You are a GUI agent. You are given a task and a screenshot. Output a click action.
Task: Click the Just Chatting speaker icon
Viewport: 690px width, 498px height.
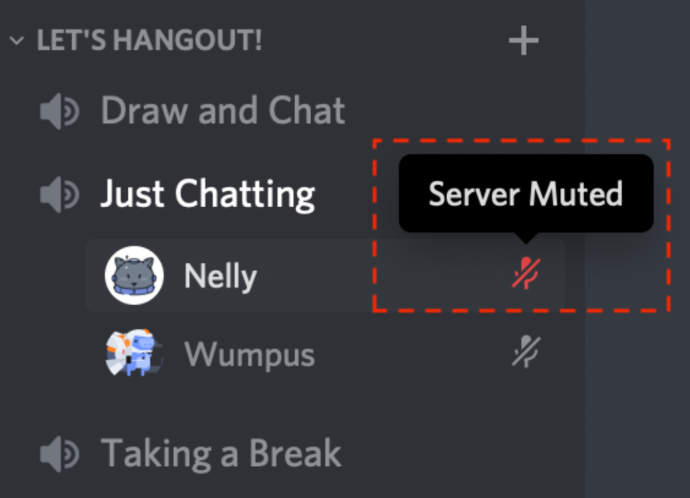point(59,194)
